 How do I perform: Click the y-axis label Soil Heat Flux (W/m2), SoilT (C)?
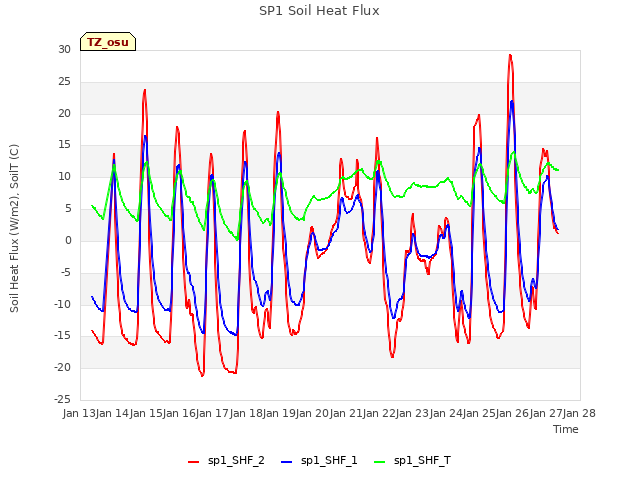coord(14,228)
